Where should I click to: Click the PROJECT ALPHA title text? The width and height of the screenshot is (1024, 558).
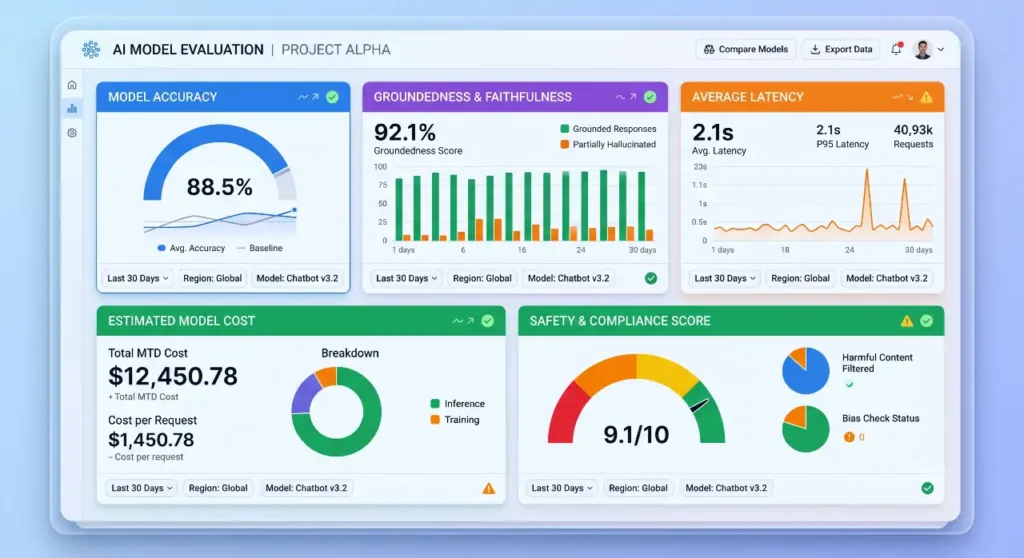336,50
